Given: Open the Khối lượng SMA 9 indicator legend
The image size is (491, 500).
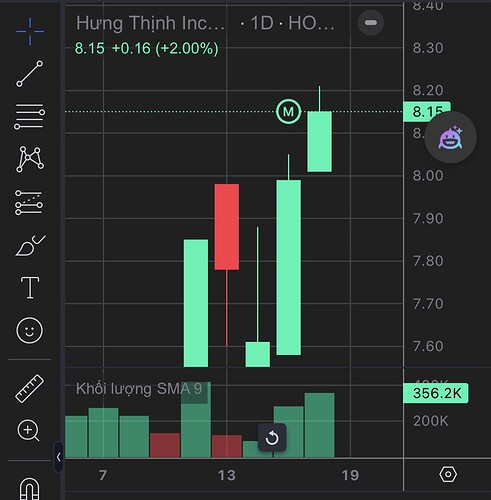Looking at the screenshot, I should point(139,389).
